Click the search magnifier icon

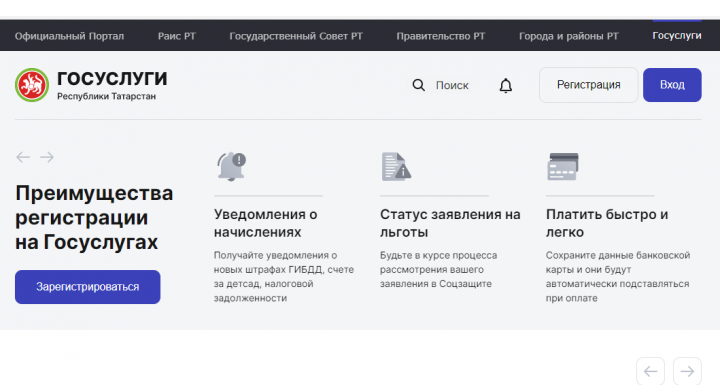tap(418, 85)
